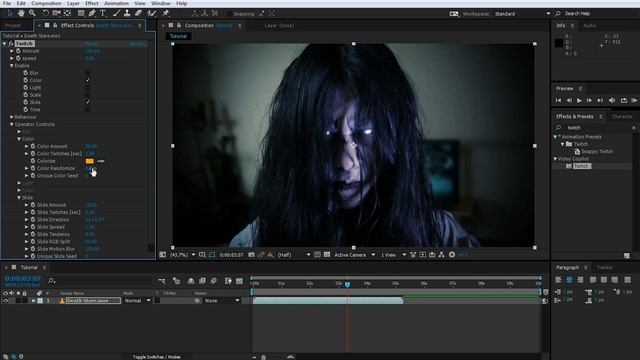
Task: Select the Unified Camera tool
Action: pyautogui.click(x=56, y=13)
